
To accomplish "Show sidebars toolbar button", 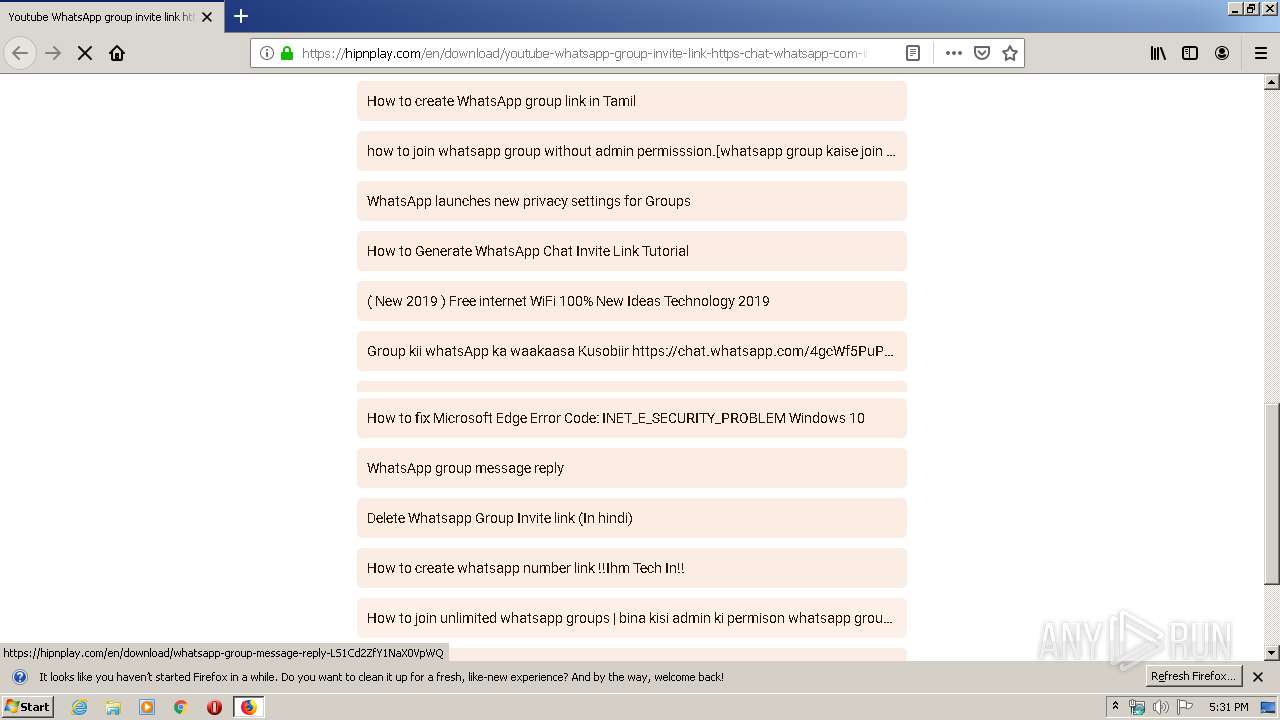I will (x=1190, y=53).
